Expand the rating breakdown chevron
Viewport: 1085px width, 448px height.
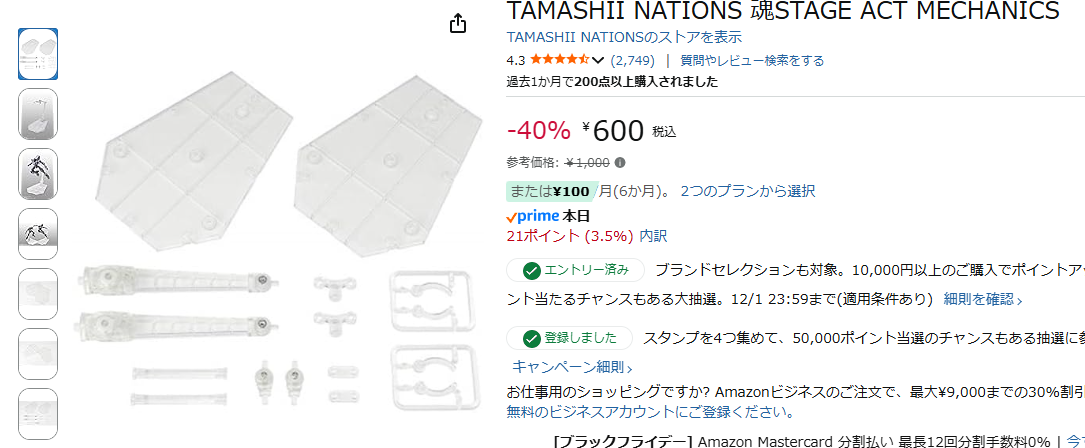pyautogui.click(x=598, y=61)
